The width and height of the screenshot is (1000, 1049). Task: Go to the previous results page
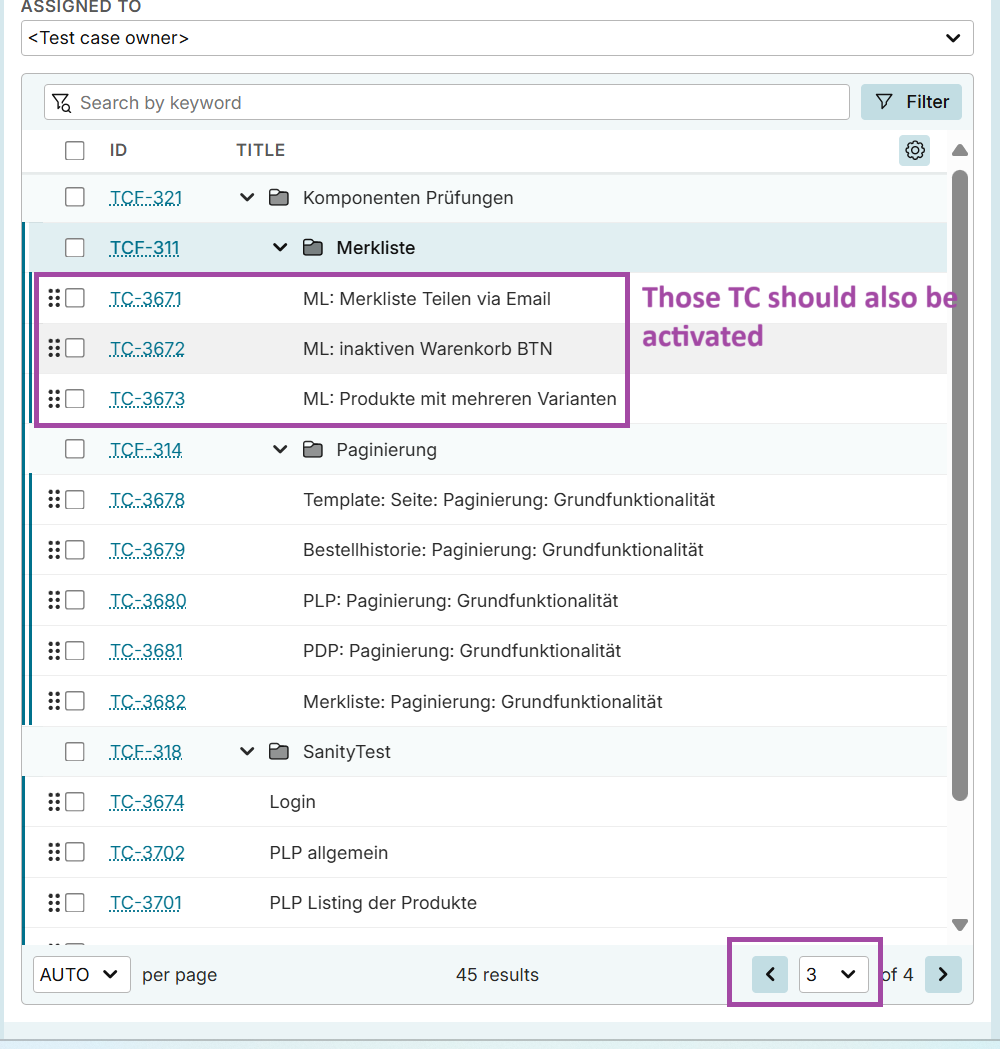pos(770,974)
